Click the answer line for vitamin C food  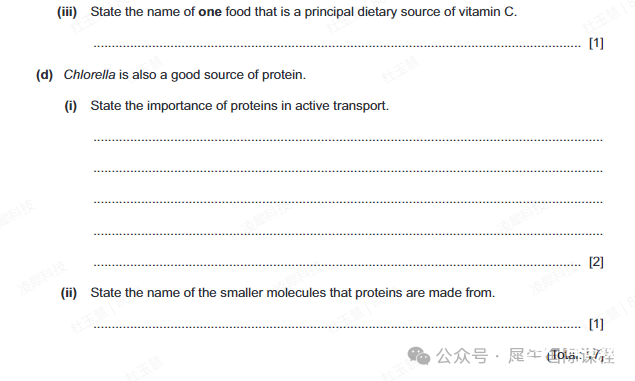pyautogui.click(x=337, y=46)
